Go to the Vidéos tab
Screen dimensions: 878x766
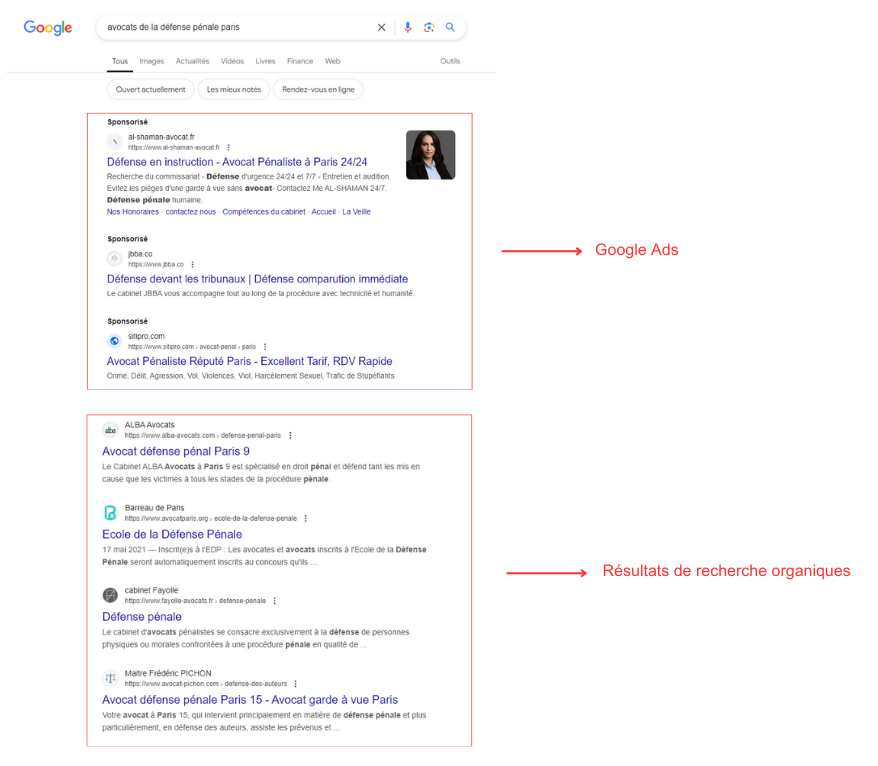[232, 61]
